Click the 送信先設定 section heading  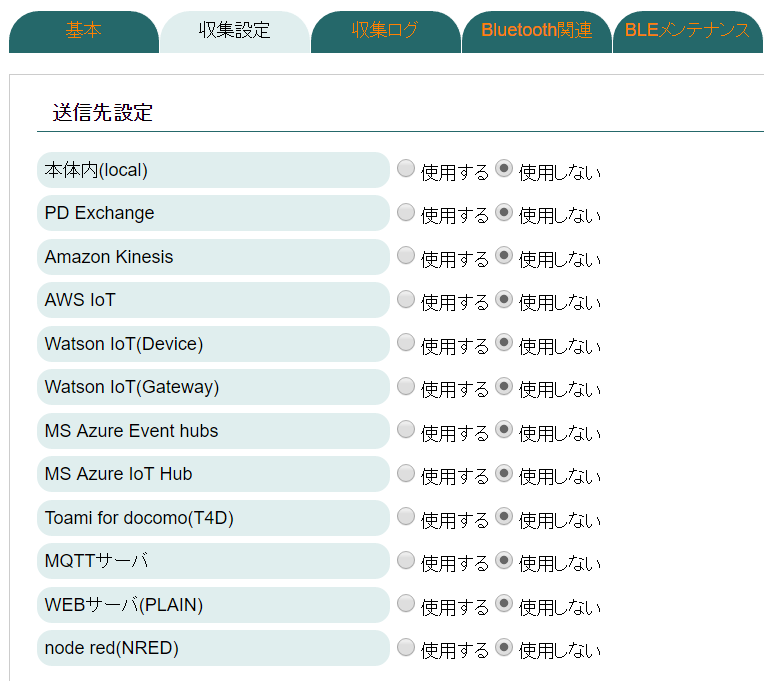103,113
